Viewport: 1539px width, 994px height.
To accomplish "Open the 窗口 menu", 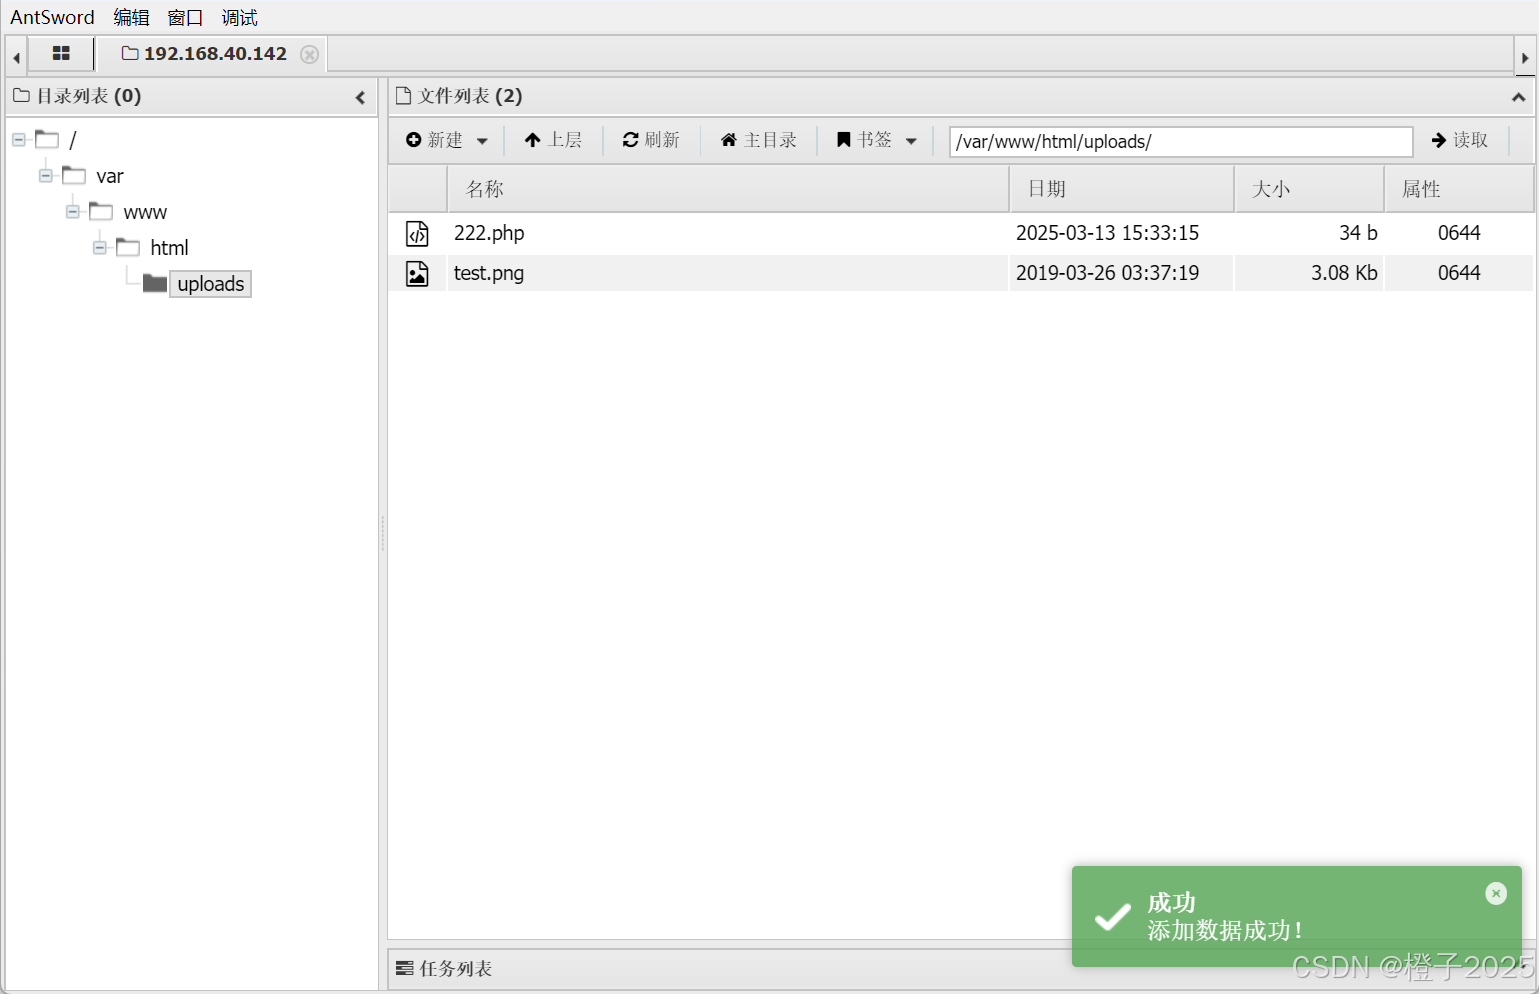I will pos(185,17).
